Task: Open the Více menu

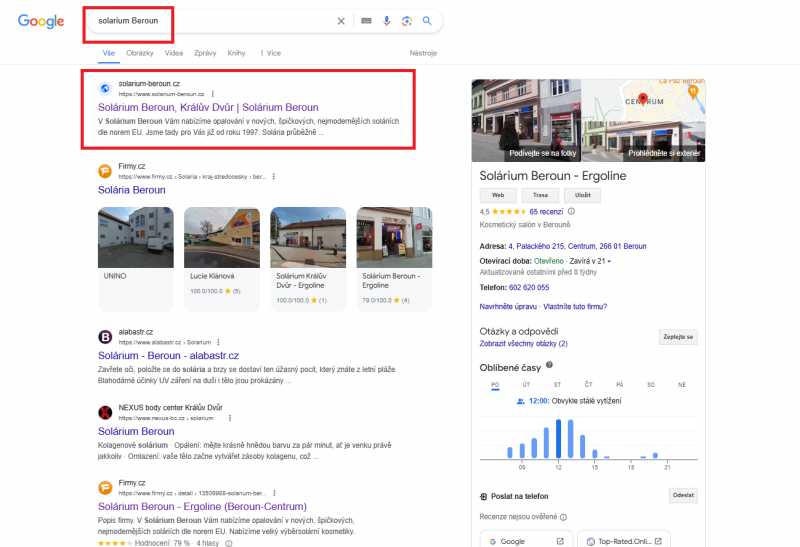Action: pyautogui.click(x=270, y=53)
